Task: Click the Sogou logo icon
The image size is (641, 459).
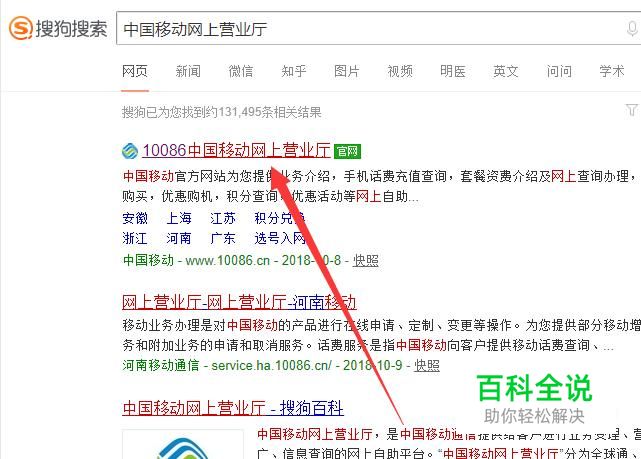Action: click(21, 28)
